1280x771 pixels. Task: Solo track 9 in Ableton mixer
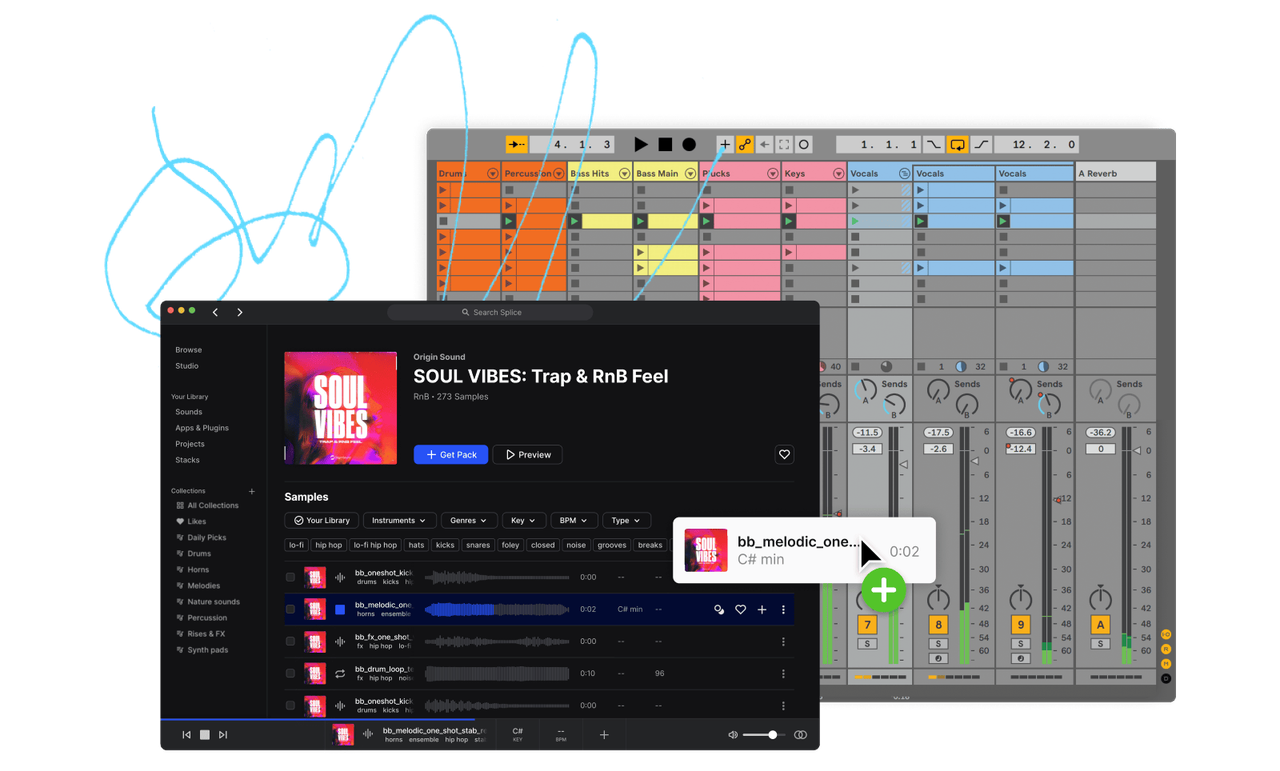click(x=1020, y=644)
